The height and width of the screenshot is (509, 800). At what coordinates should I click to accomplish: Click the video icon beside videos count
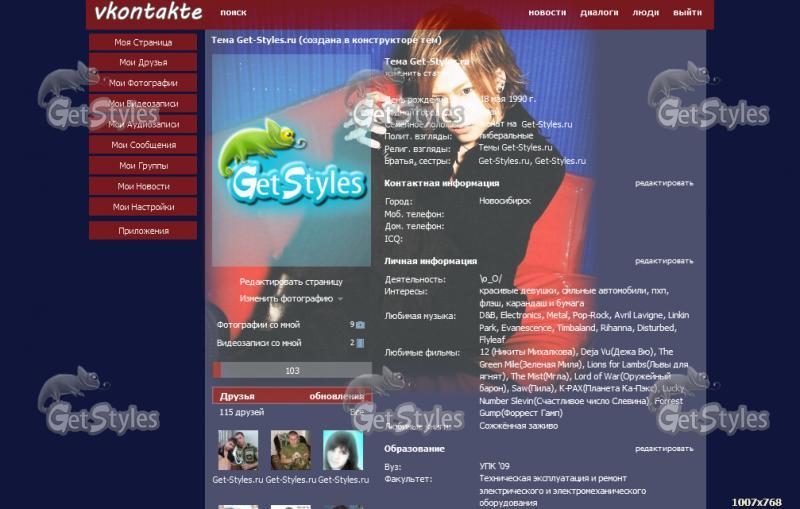coord(360,343)
